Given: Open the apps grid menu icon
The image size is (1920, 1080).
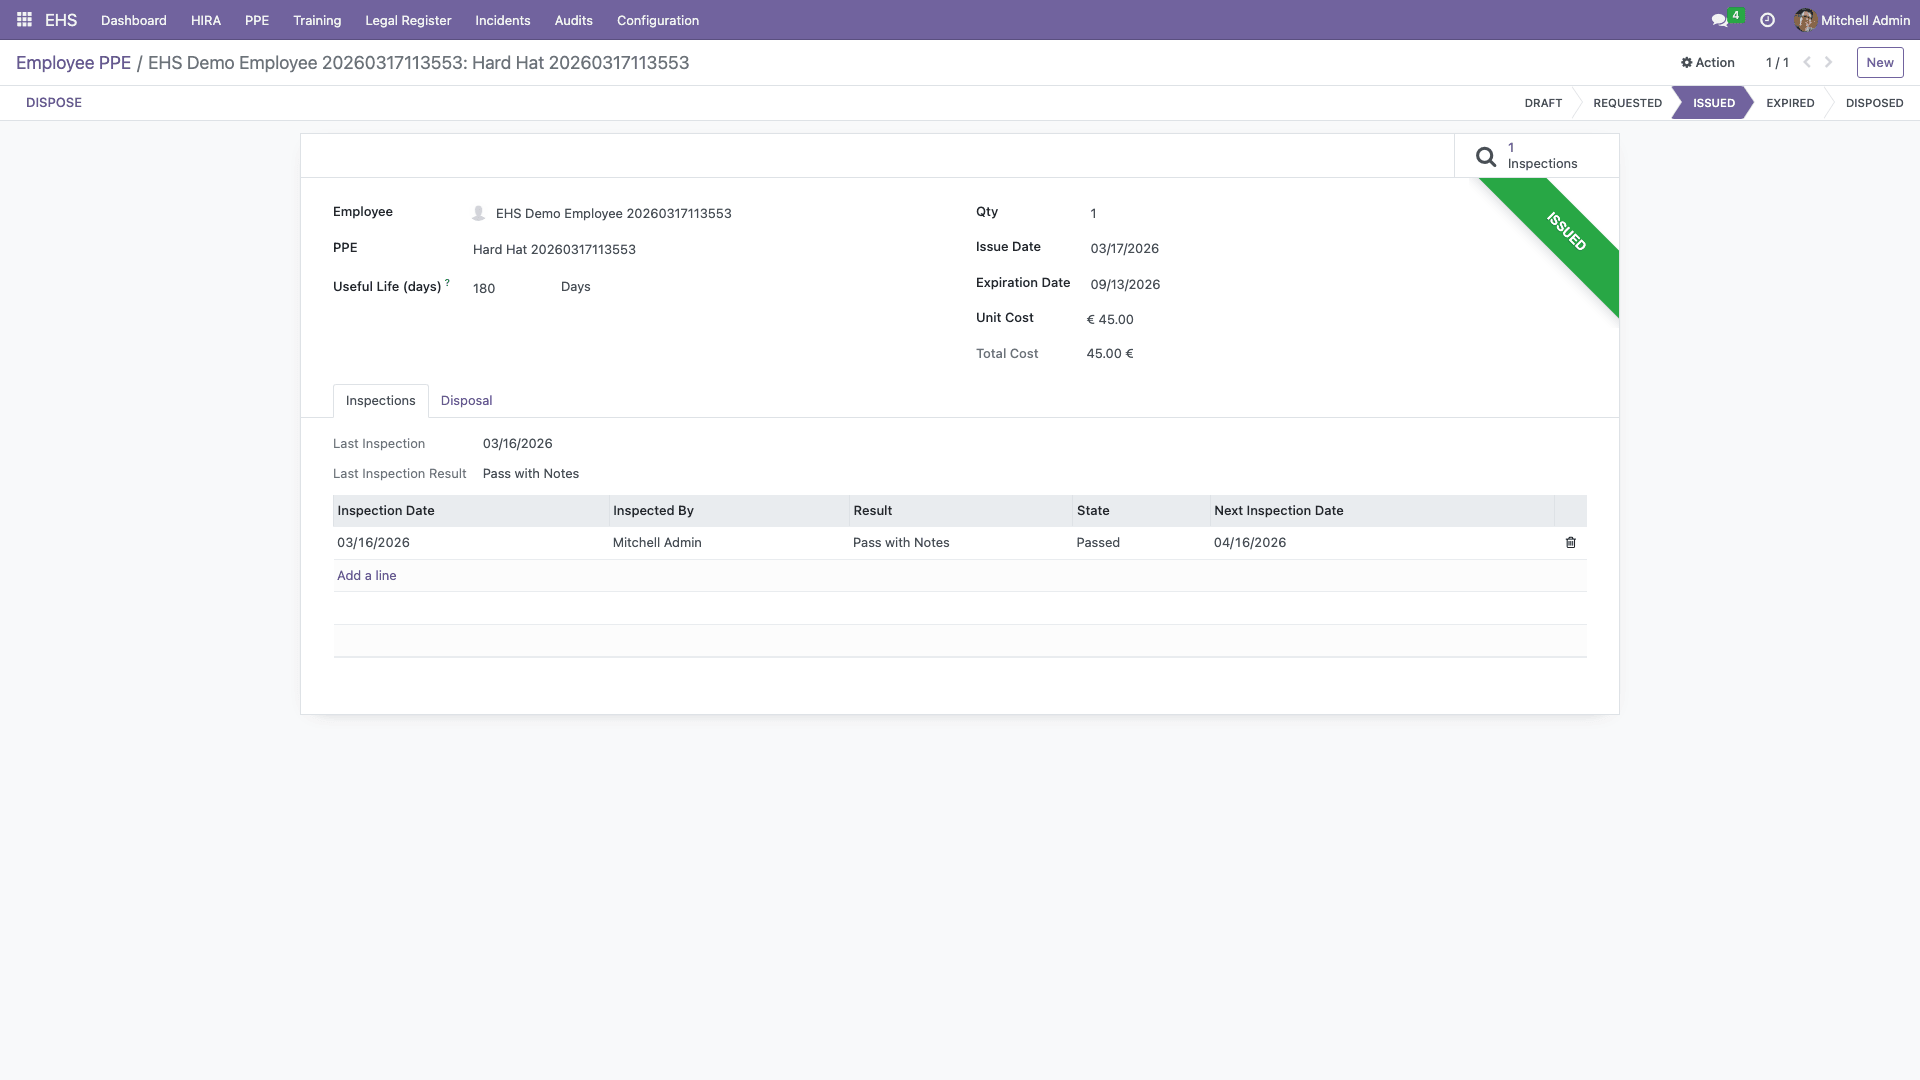Looking at the screenshot, I should pos(24,20).
